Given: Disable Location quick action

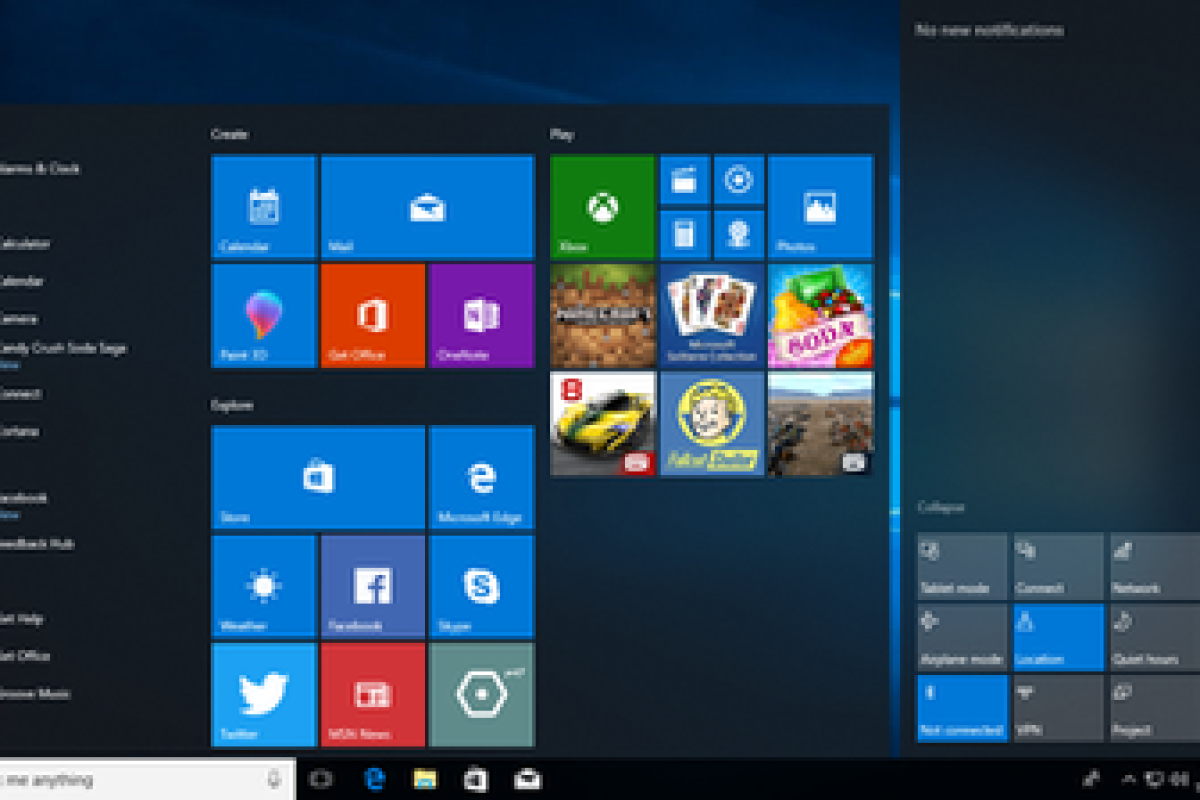Looking at the screenshot, I should coord(1058,637).
